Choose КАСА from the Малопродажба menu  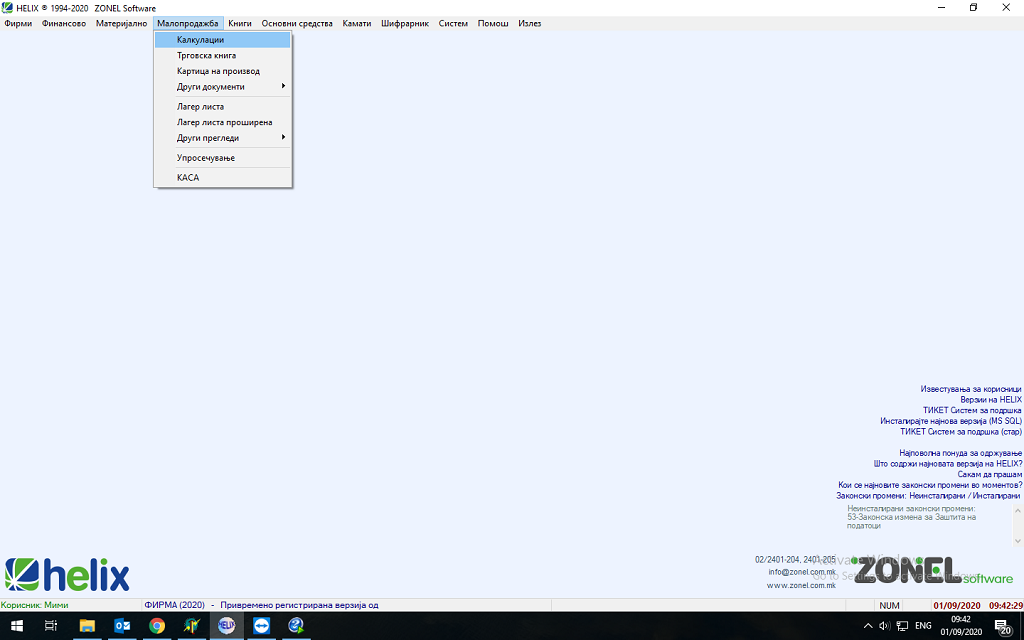[188, 178]
